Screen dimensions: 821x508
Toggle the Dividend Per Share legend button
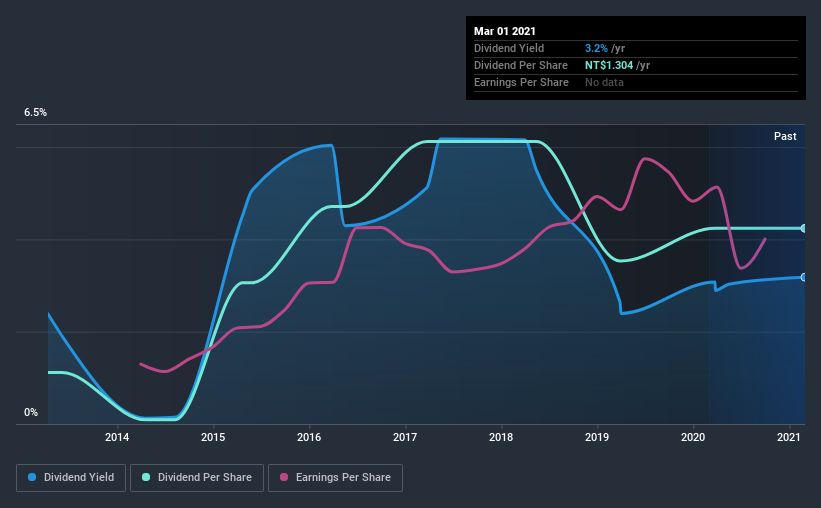pos(197,478)
